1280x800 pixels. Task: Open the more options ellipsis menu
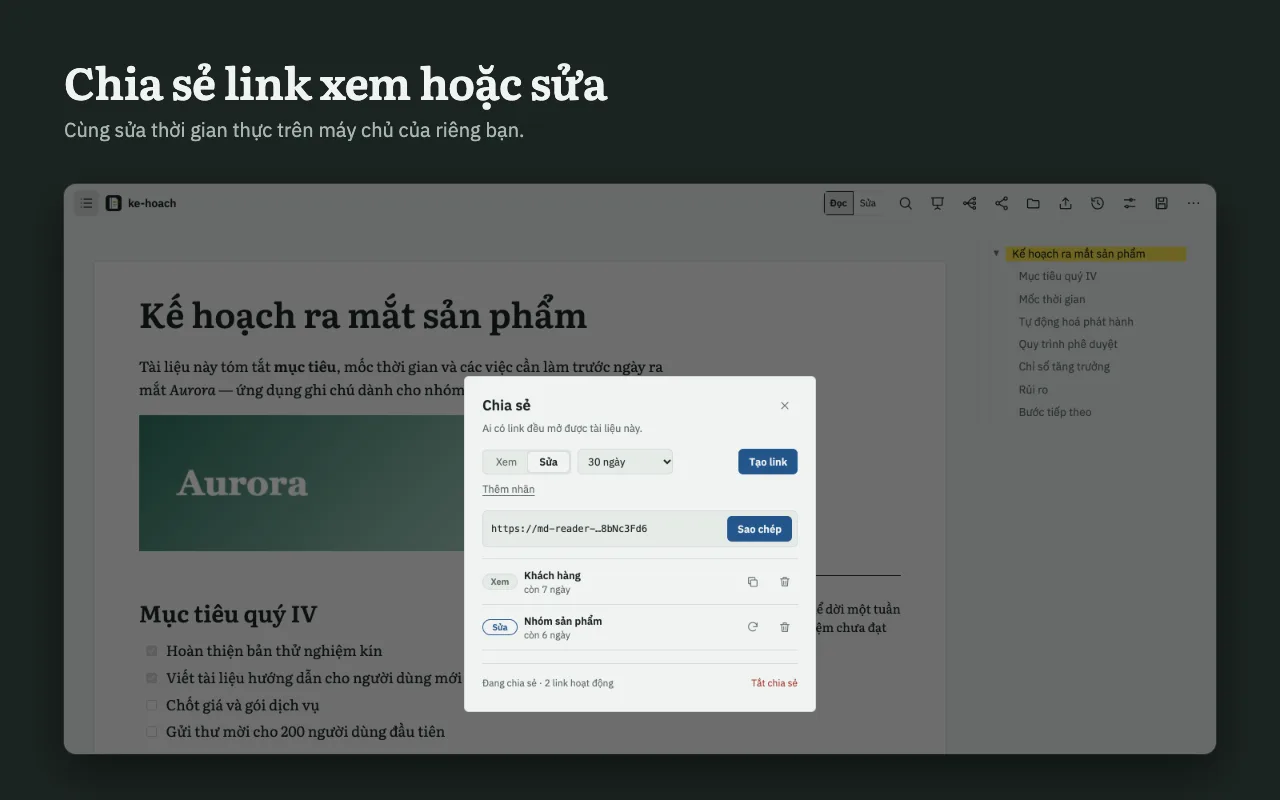tap(1193, 203)
